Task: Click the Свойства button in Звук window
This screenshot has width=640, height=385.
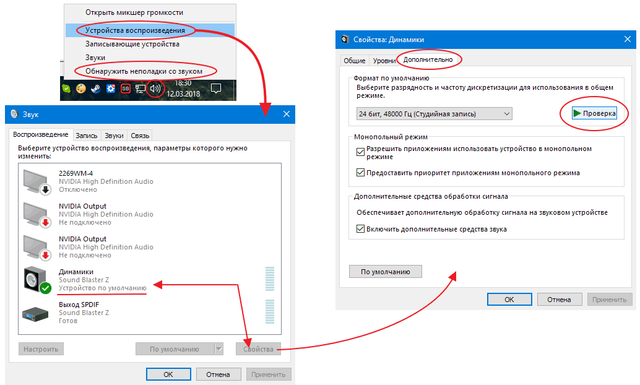Action: tap(258, 349)
